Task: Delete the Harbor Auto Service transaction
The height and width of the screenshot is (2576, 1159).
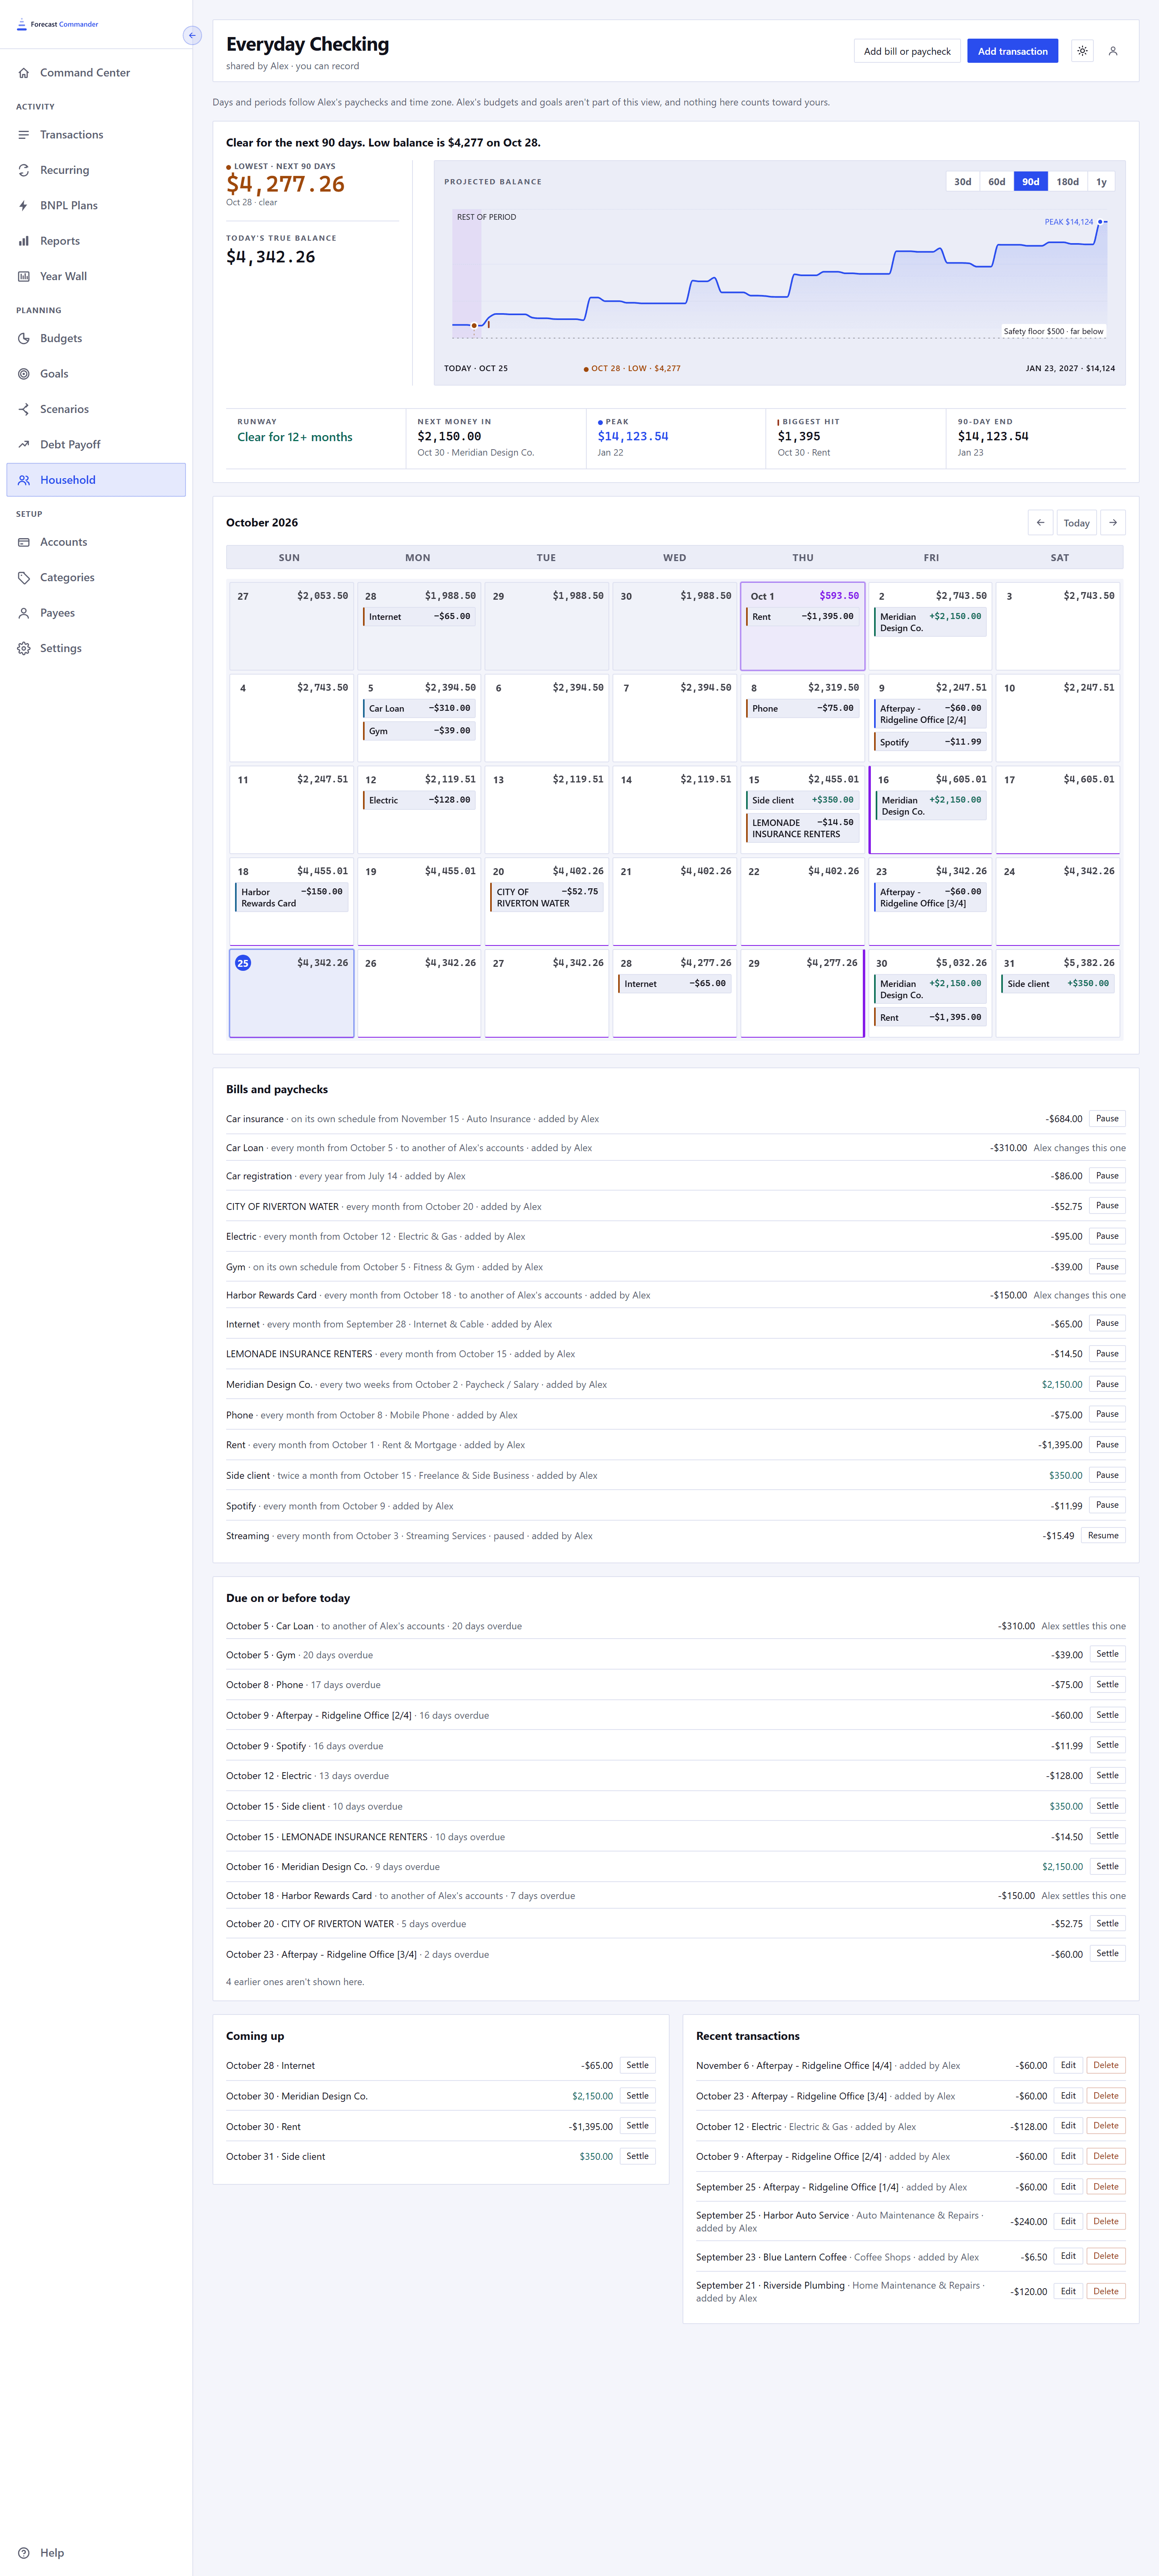Action: (1106, 2221)
